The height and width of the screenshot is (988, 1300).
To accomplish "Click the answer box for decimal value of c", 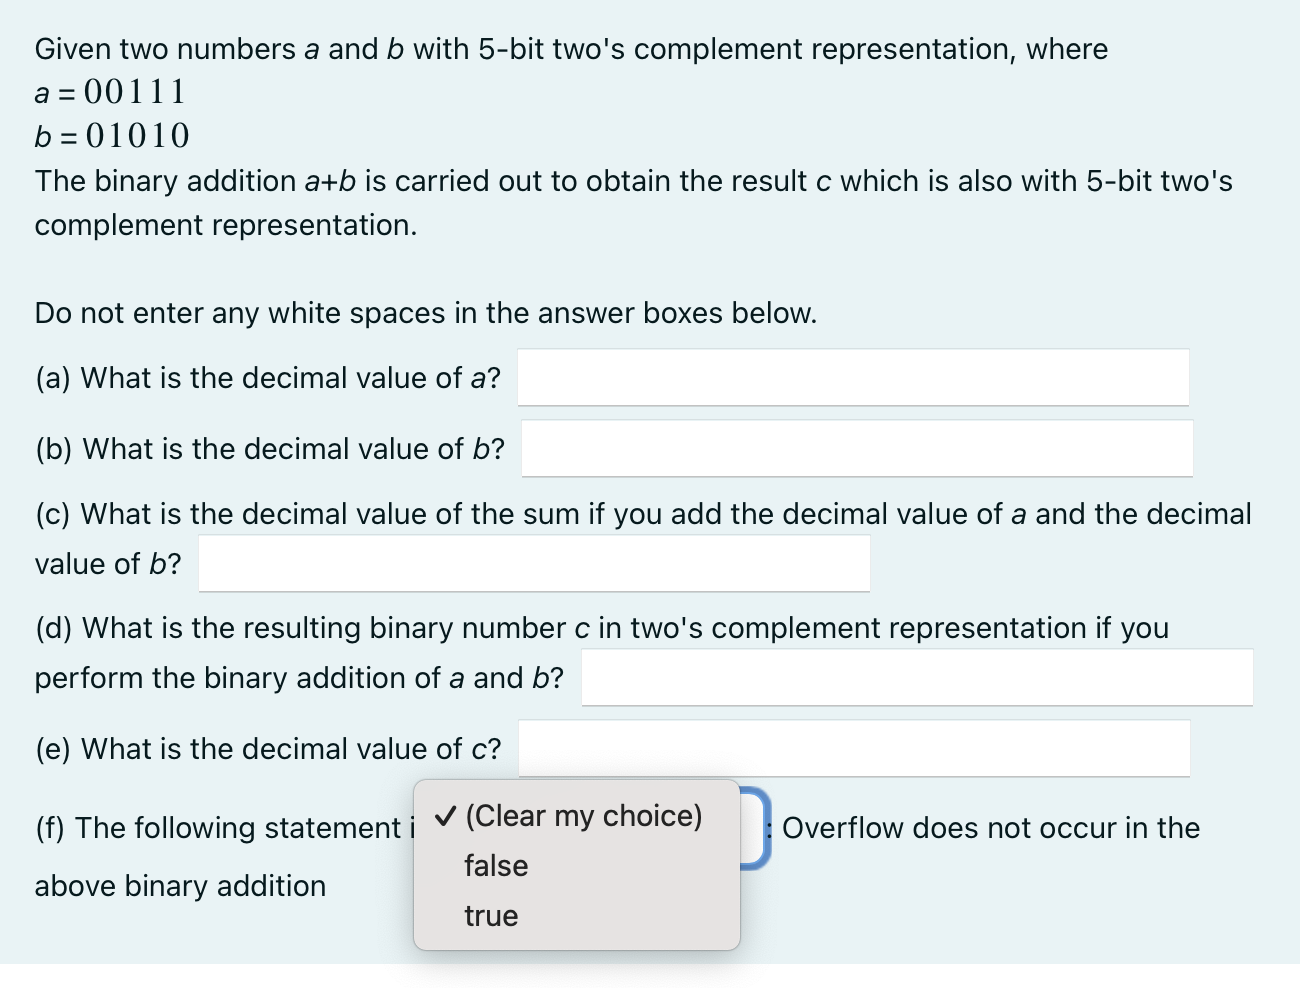I will pos(852,748).
